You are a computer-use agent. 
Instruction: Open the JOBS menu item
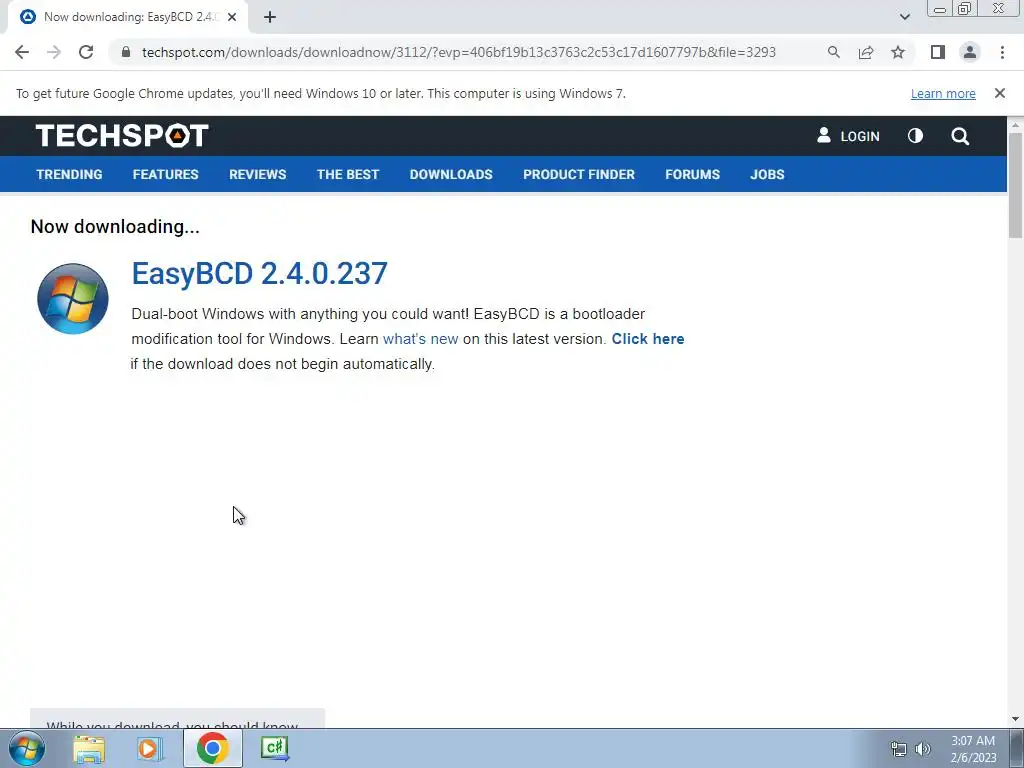coord(767,174)
